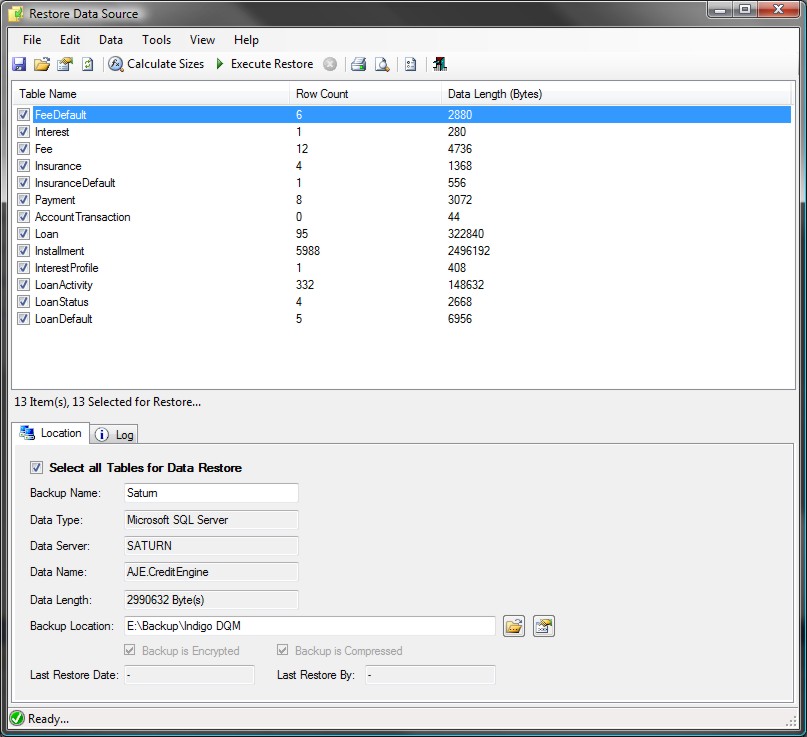Open Print Preview from the toolbar
Screen dimensions: 807x737
coord(382,64)
